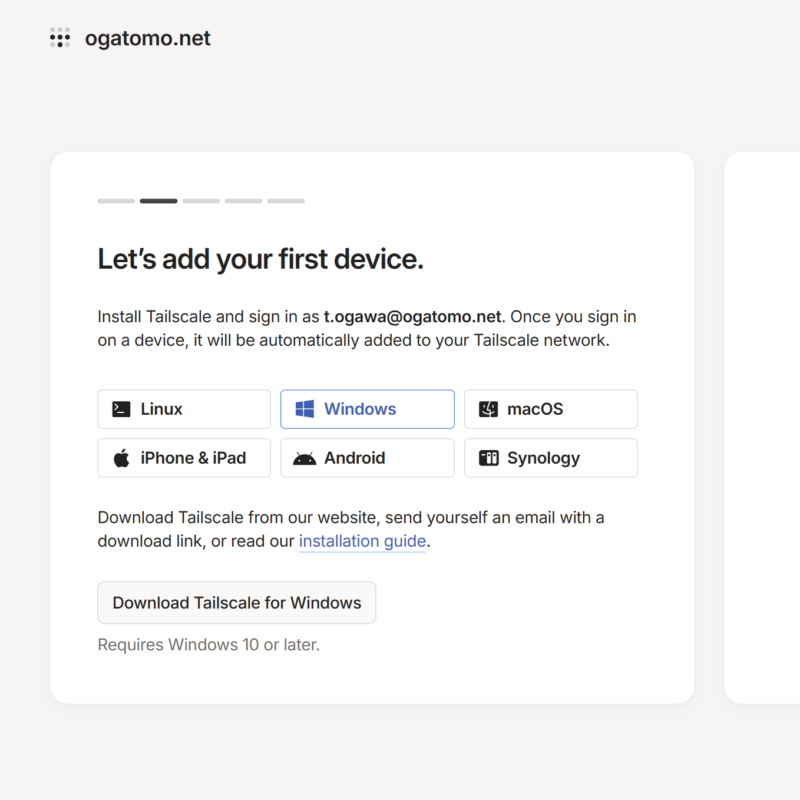The height and width of the screenshot is (800, 800).
Task: Click the third progress step bar
Action: 201,201
